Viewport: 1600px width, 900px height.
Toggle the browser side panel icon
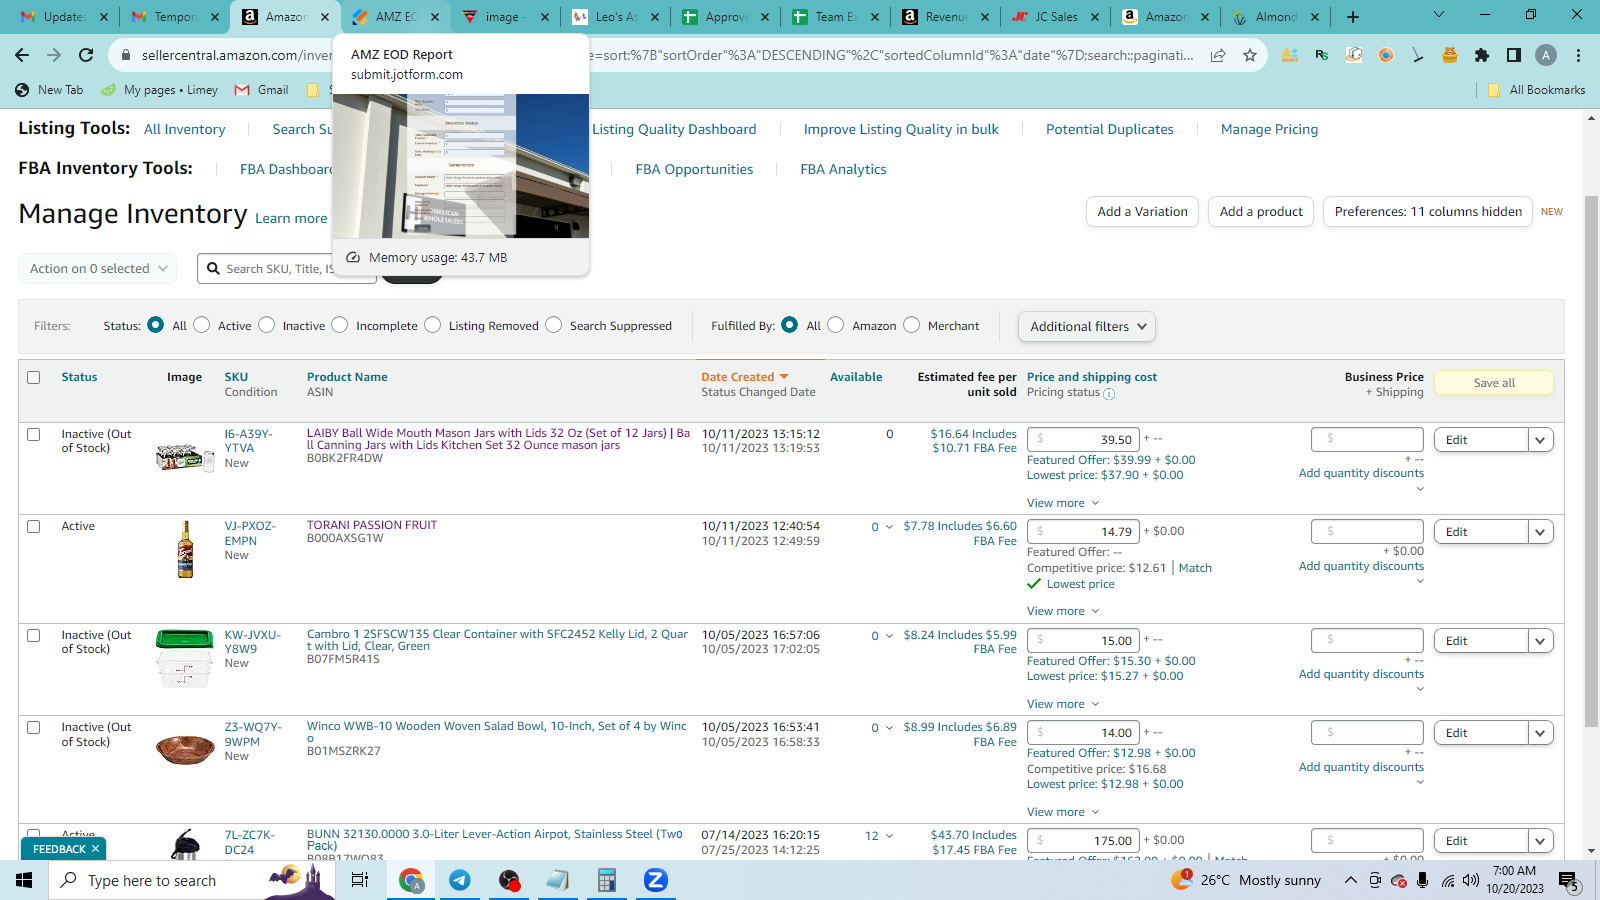[1514, 55]
